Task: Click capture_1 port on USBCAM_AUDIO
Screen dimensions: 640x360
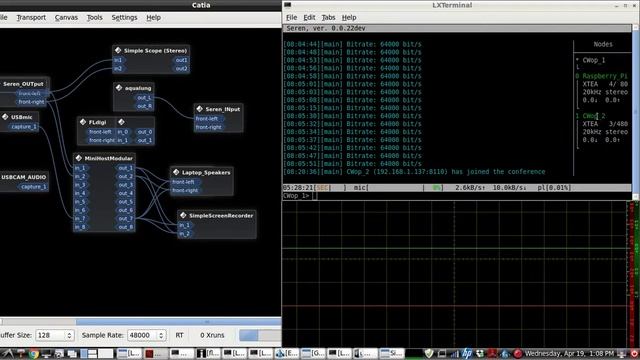Action: click(33, 187)
